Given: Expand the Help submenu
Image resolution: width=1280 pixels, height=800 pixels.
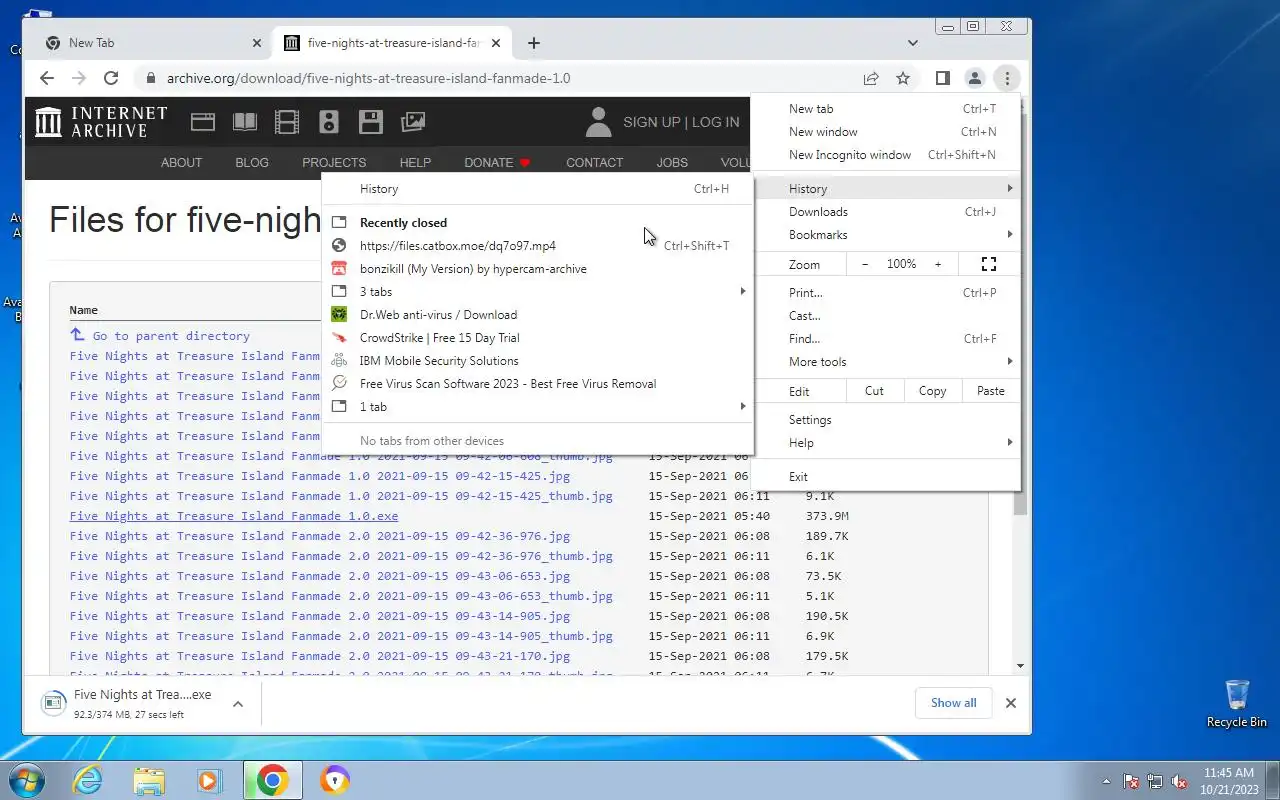Looking at the screenshot, I should click(x=886, y=443).
